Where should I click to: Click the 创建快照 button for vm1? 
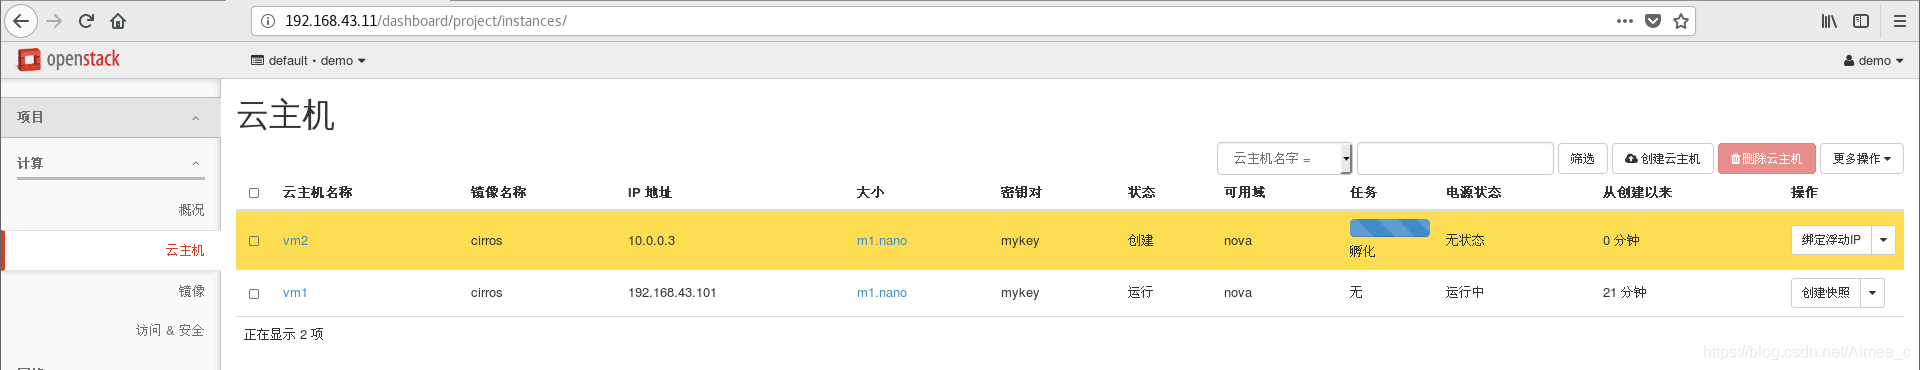tap(1825, 293)
